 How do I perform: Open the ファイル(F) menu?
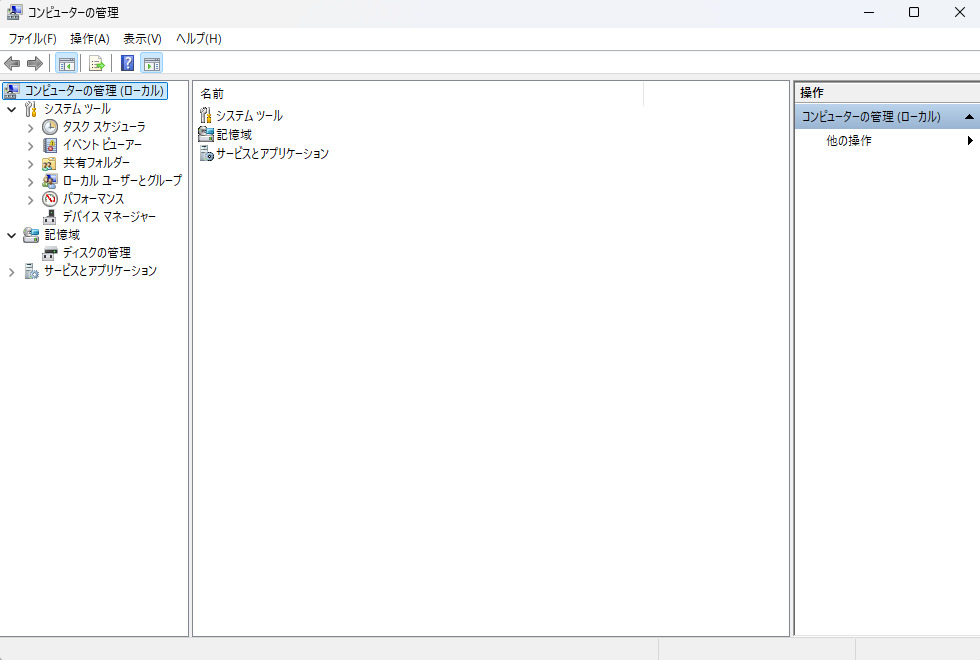coord(32,39)
